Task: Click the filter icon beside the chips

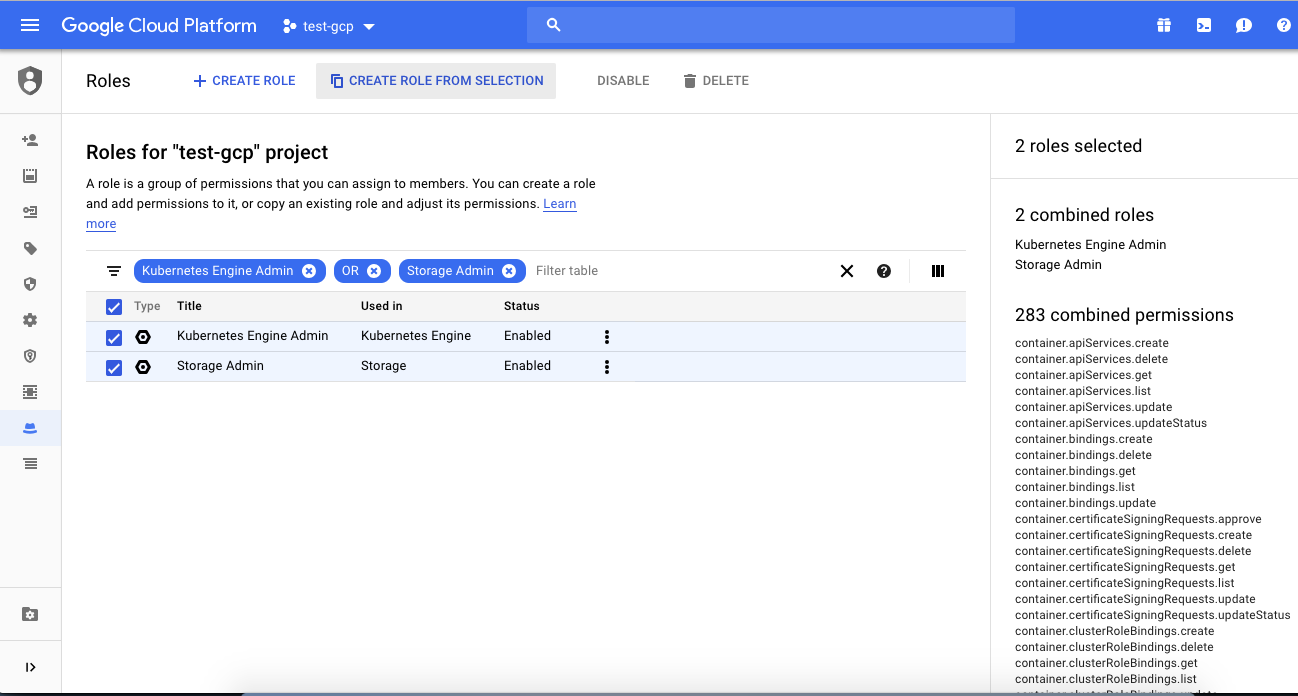Action: coord(114,271)
